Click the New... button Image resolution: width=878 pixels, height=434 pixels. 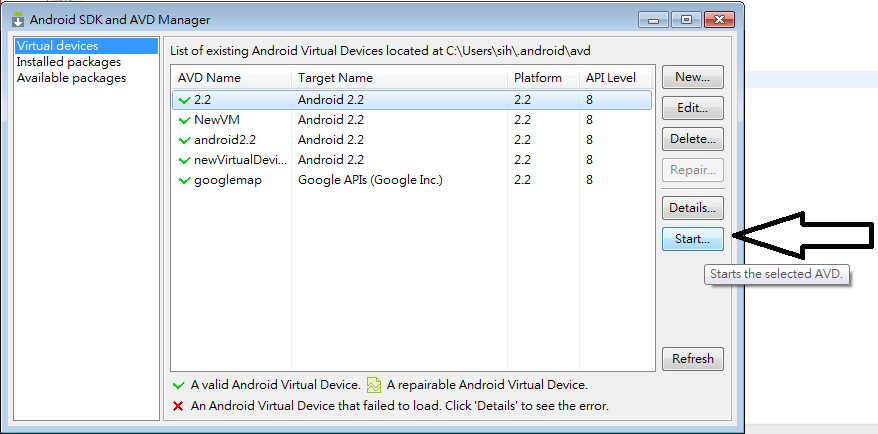[693, 77]
